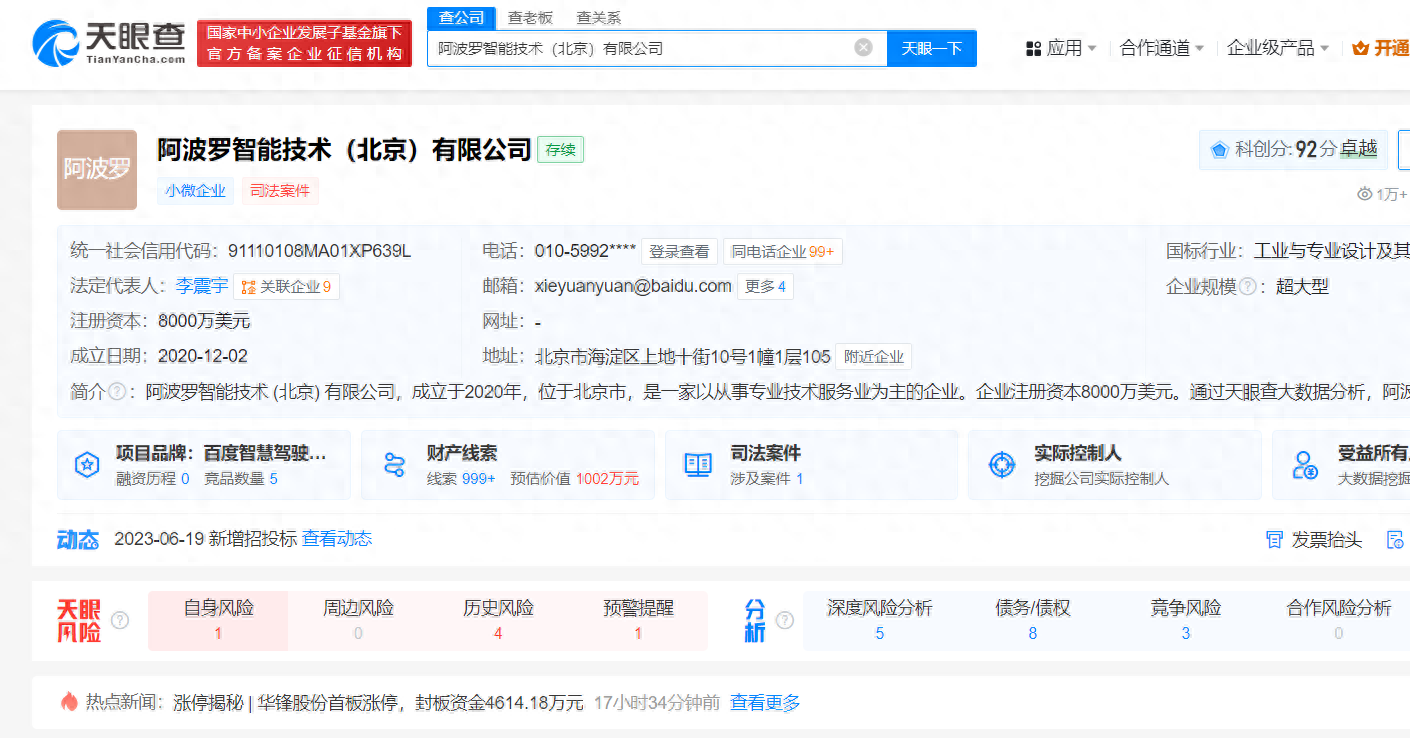Open the 华锋股份首板涨停 news headline
Viewport: 1410px width, 738px height.
[378, 703]
